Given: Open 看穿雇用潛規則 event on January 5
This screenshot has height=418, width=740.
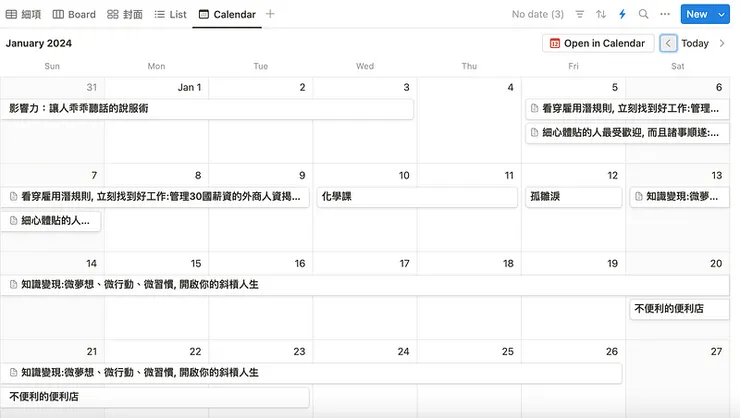Looking at the screenshot, I should click(627, 109).
